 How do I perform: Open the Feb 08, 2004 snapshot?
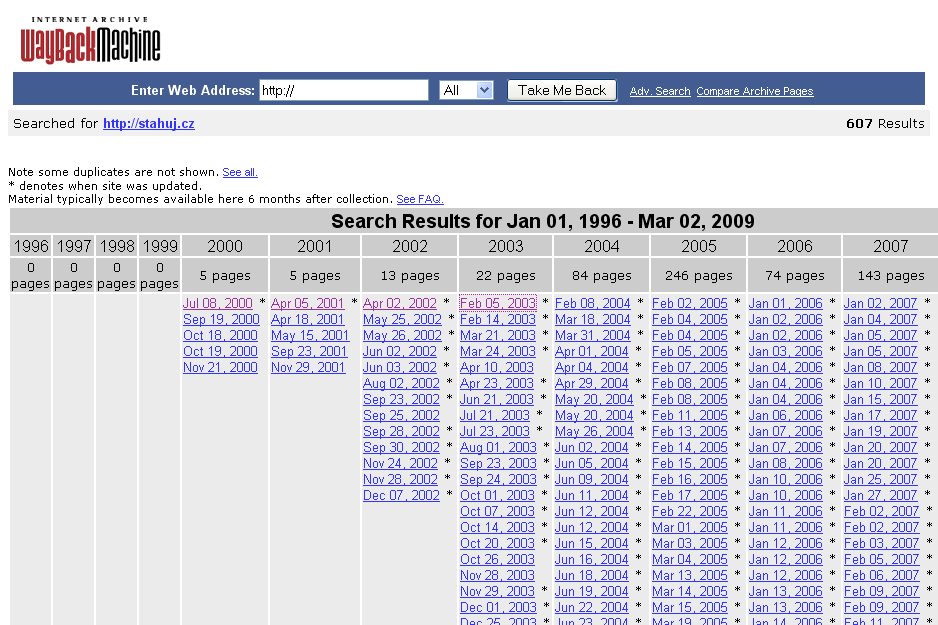[x=592, y=303]
